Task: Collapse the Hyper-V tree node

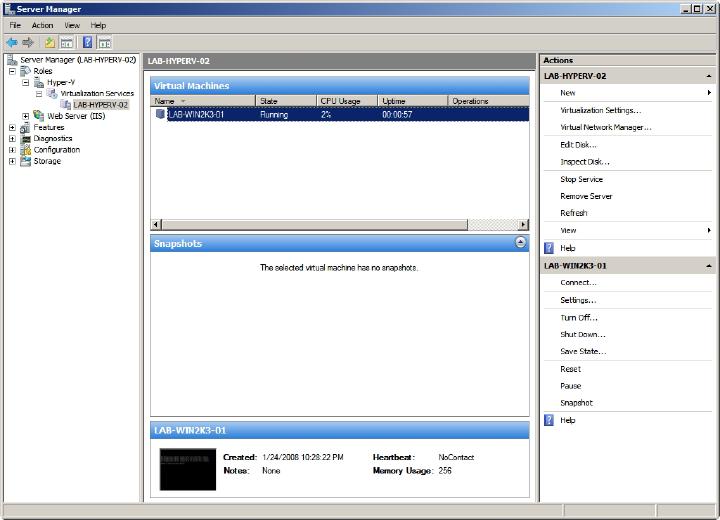Action: (x=26, y=83)
